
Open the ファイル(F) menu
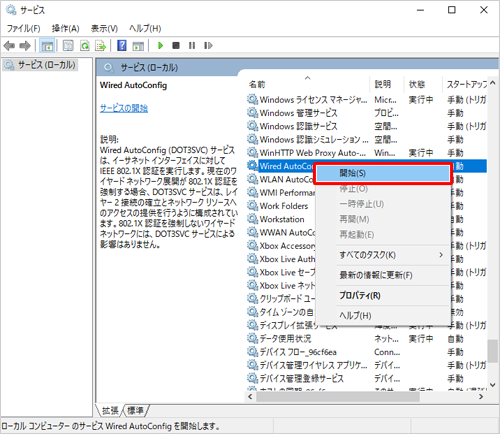tap(24, 29)
